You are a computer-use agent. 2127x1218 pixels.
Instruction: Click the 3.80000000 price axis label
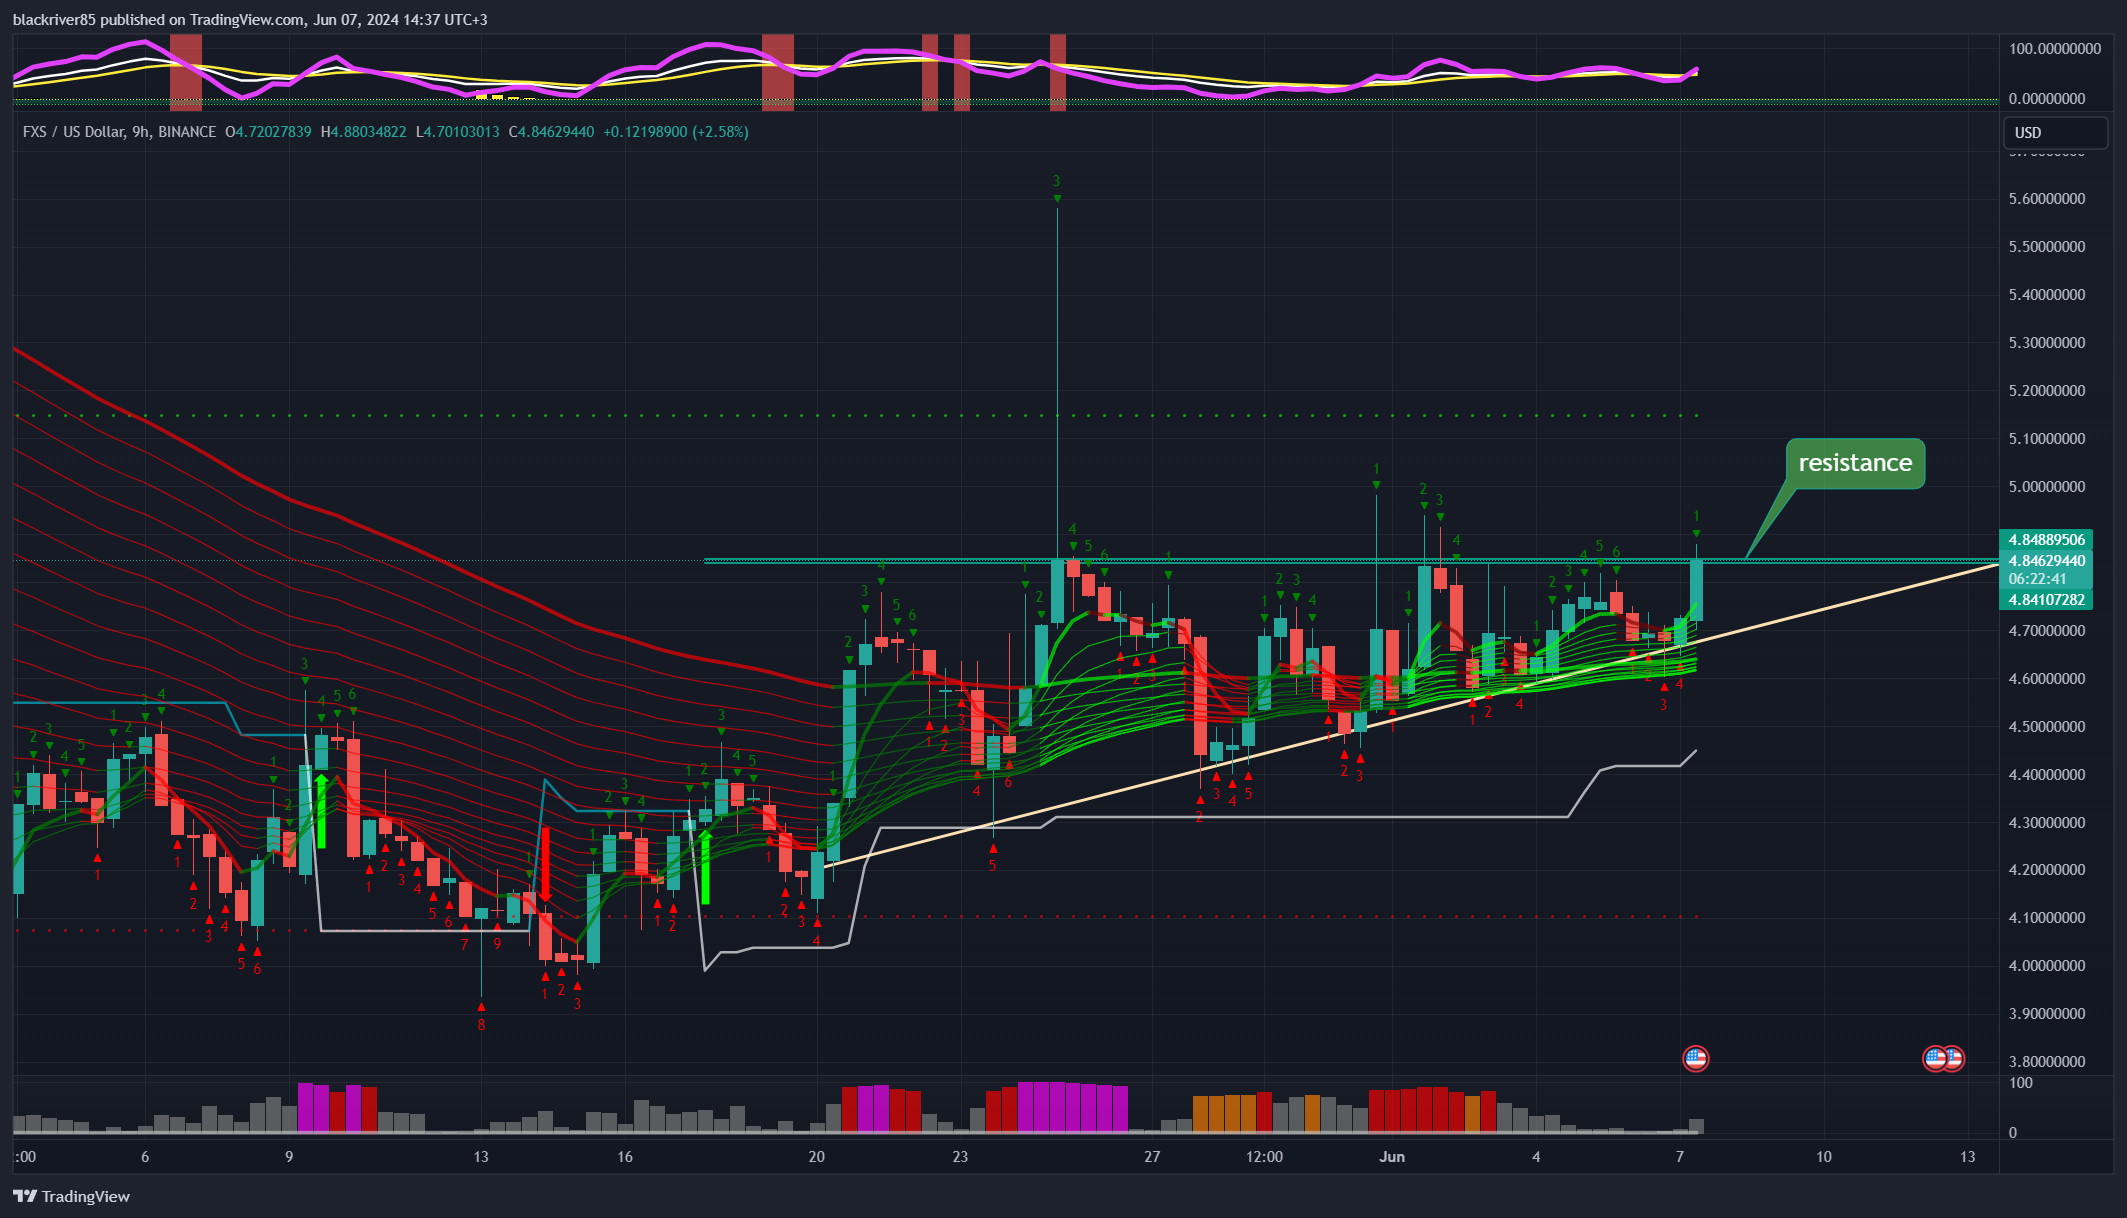coord(2047,1062)
